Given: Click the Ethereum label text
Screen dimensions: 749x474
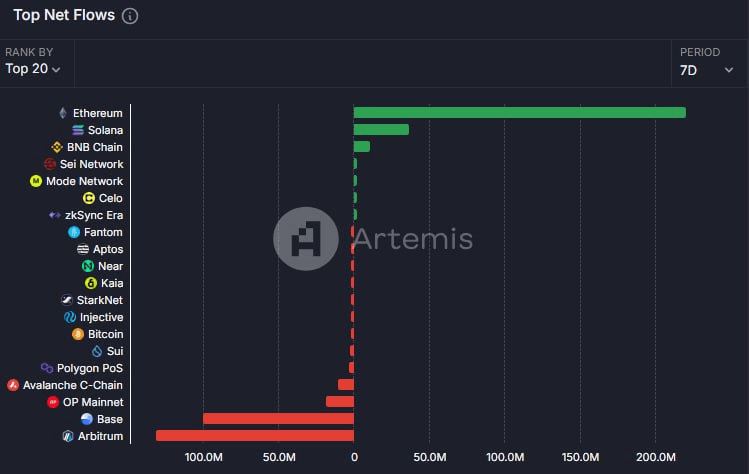Looking at the screenshot, I should [x=98, y=113].
